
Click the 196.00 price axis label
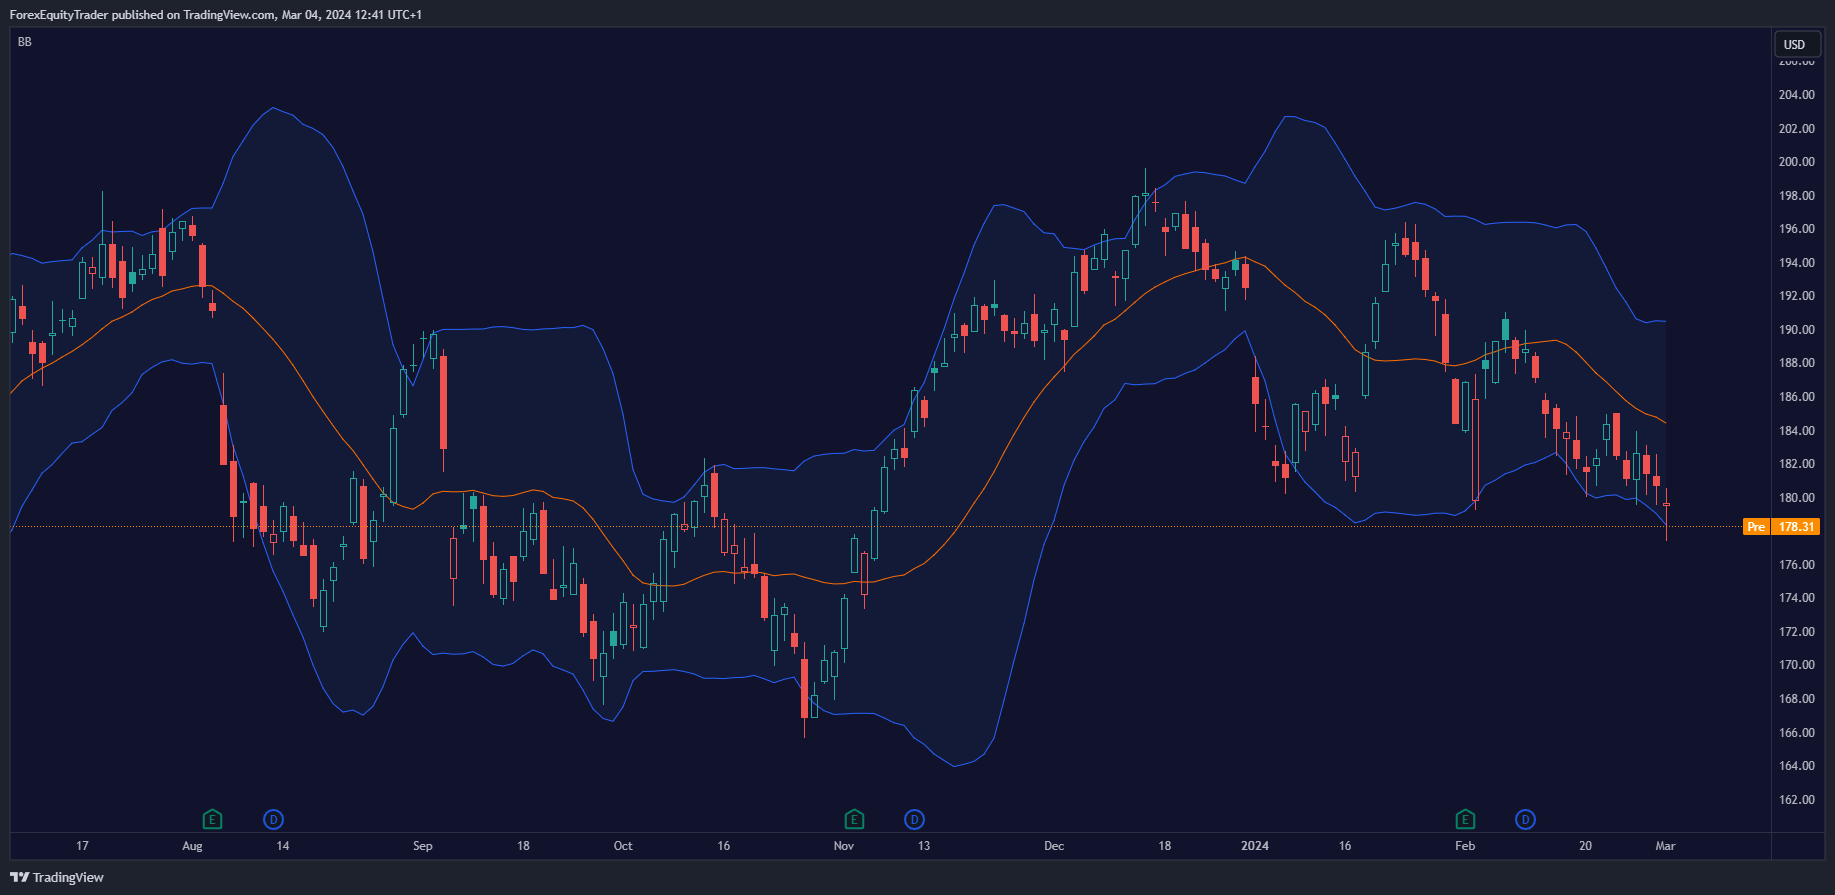[1796, 229]
